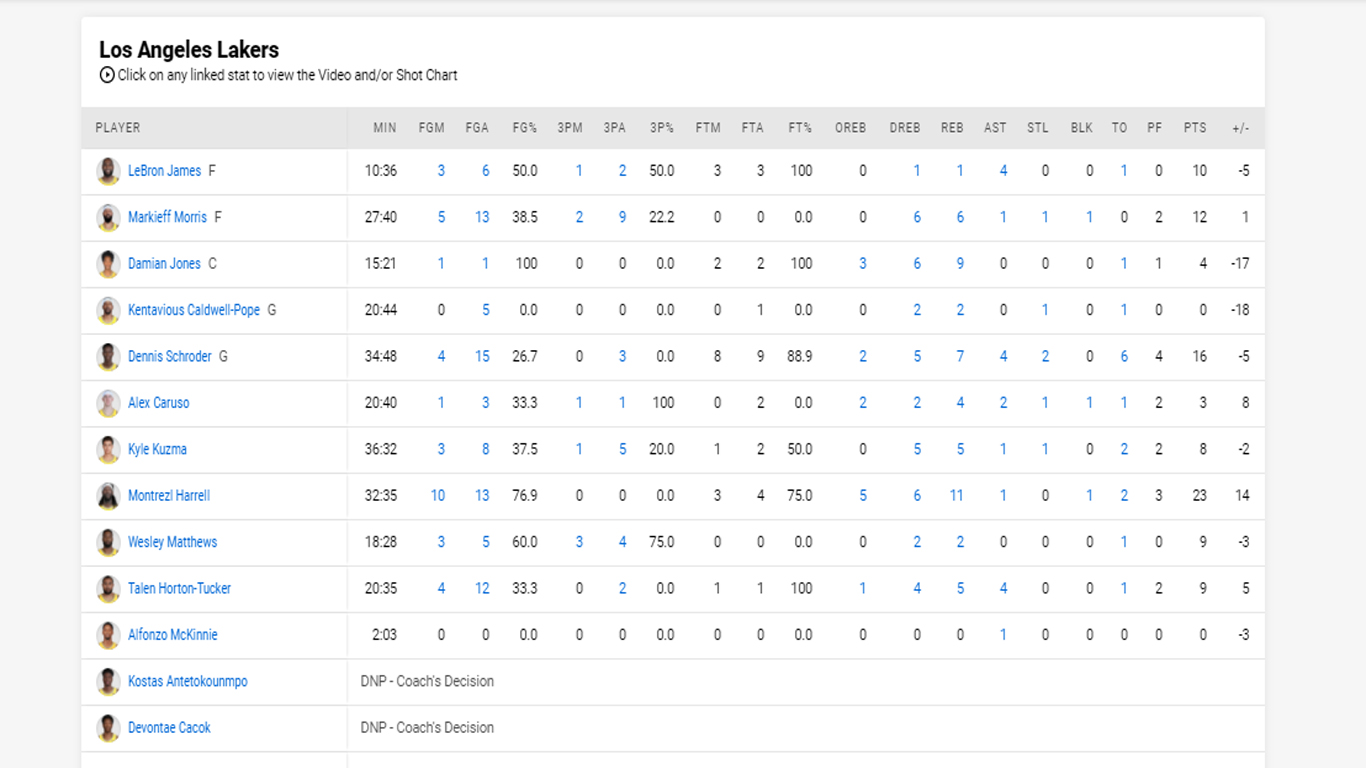Click Dennis Schroder's player headshot
The image size is (1366, 768).
(x=108, y=356)
